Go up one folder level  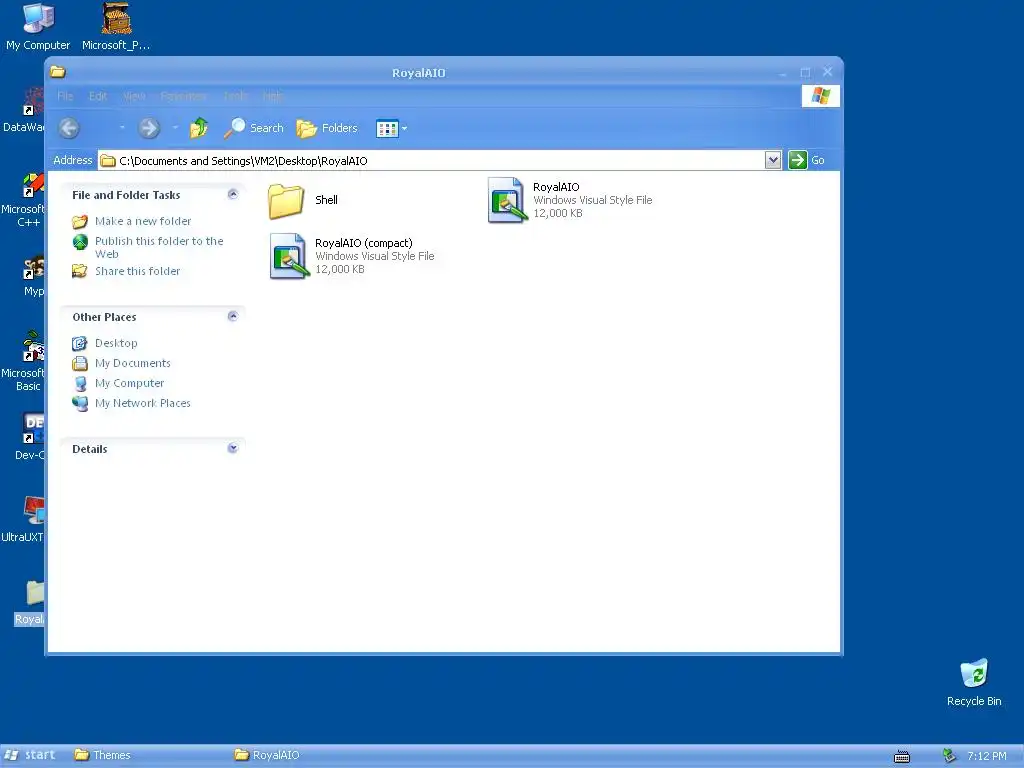click(199, 128)
